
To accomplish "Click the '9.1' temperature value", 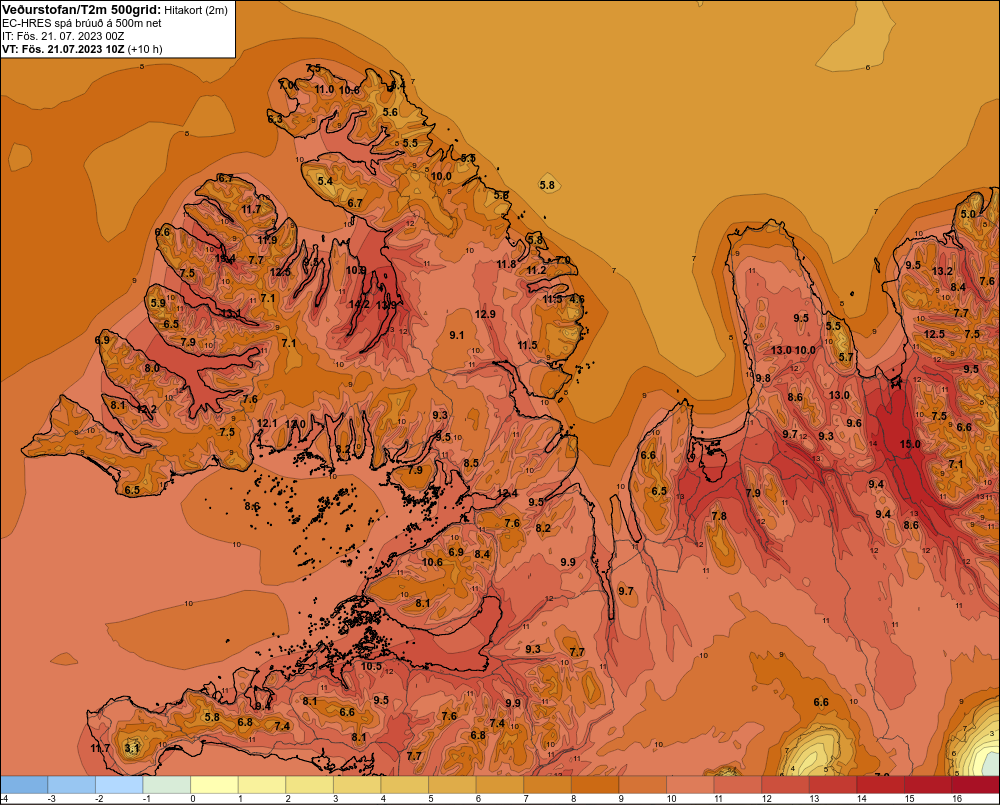I will tap(457, 336).
